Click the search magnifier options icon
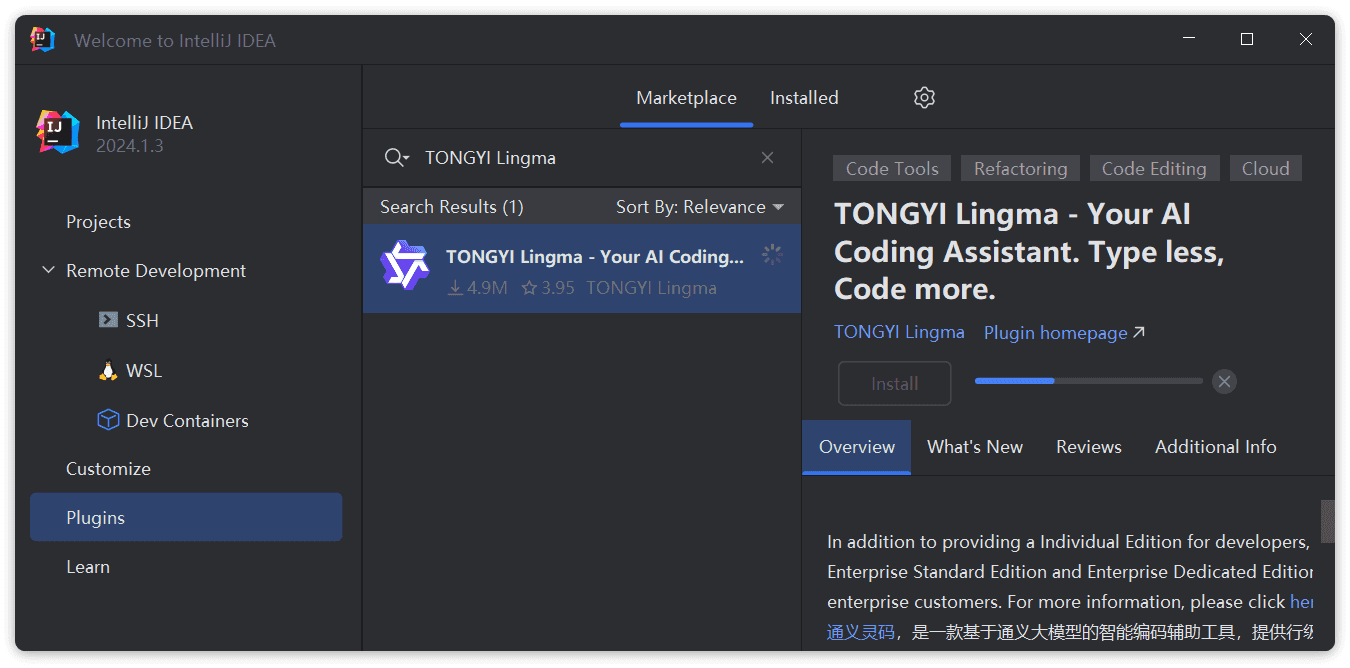Image resolution: width=1350 pixels, height=668 pixels. click(x=397, y=158)
